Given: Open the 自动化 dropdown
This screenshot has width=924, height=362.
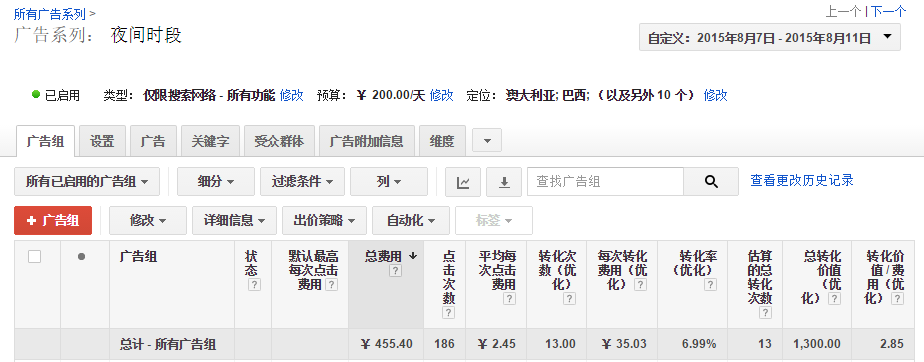Looking at the screenshot, I should click(411, 221).
